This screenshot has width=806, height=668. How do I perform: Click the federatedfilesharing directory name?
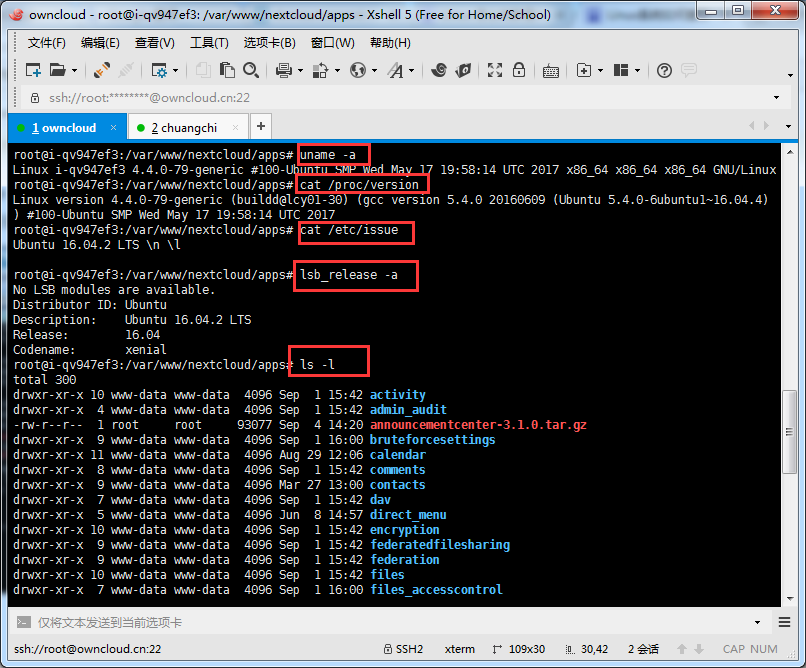440,545
